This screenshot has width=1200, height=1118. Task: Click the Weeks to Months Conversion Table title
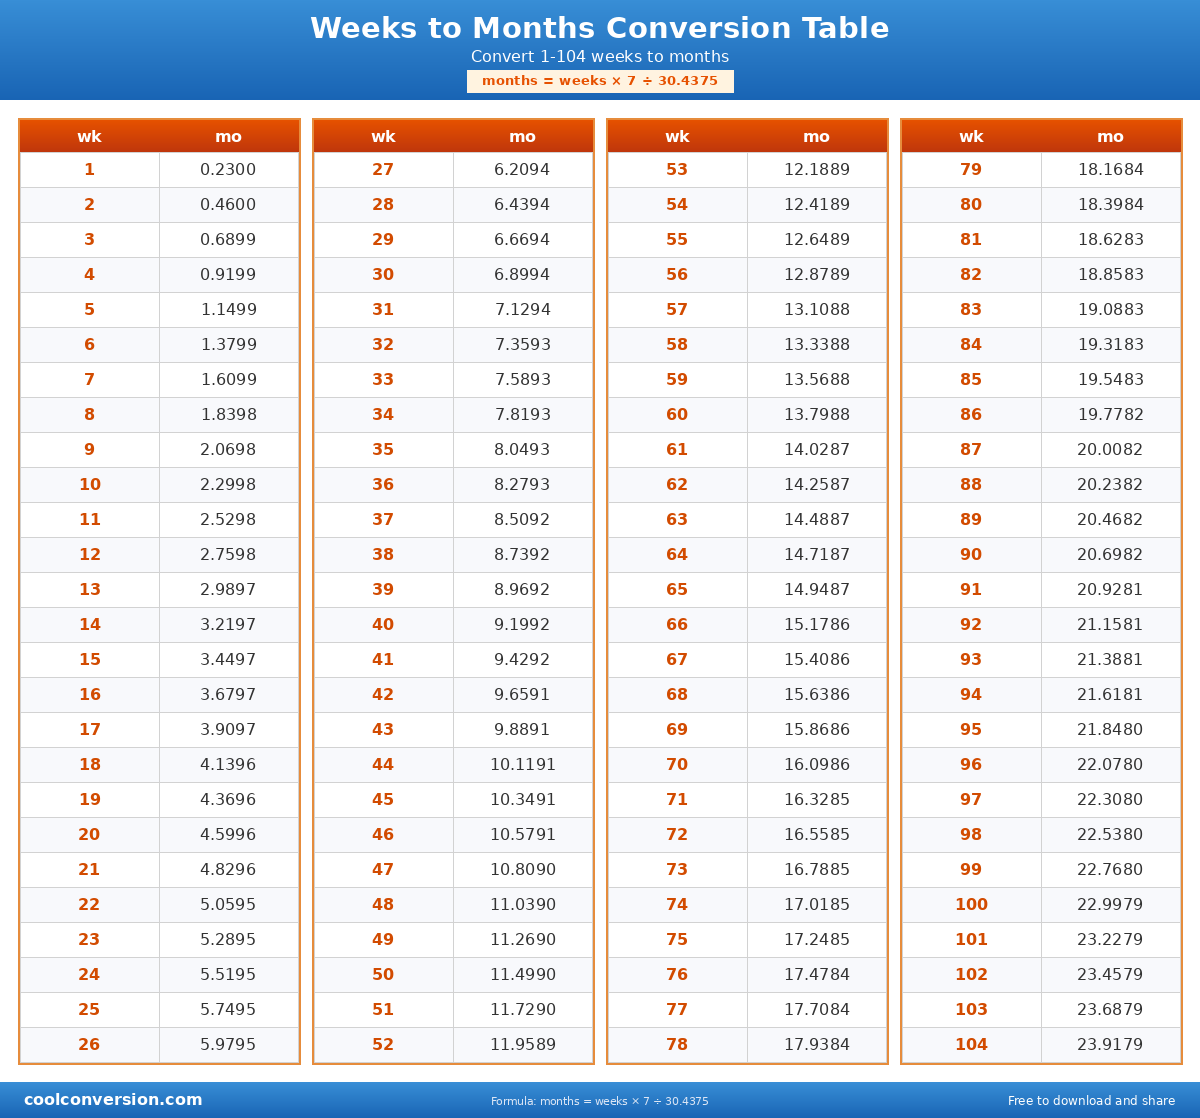pos(600,29)
